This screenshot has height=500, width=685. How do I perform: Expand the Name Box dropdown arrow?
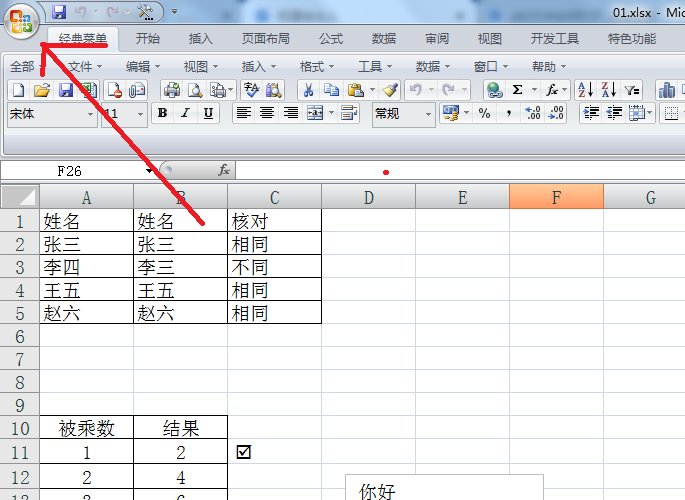click(x=150, y=170)
